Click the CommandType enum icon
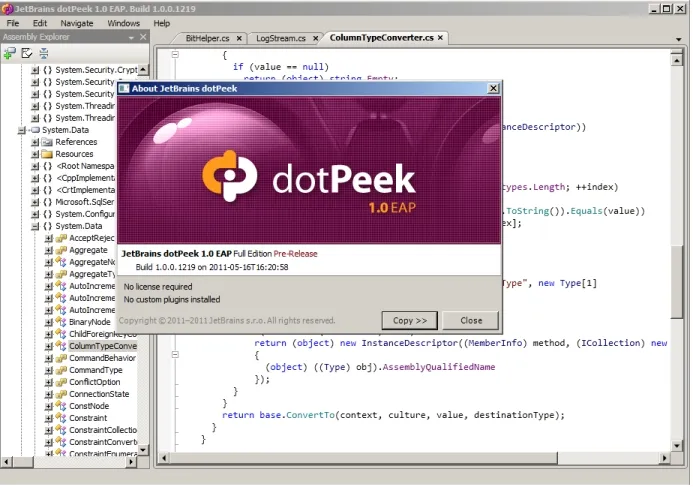 61,370
